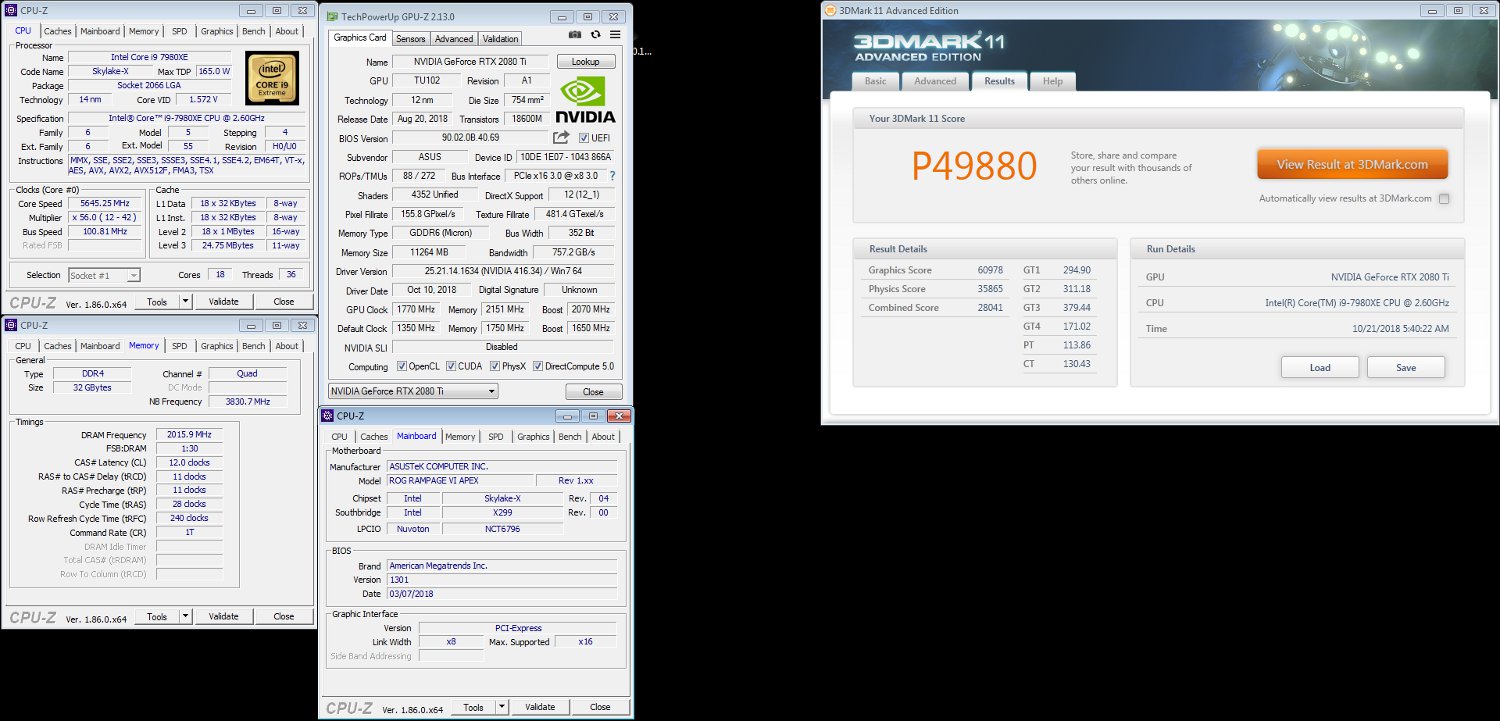The height and width of the screenshot is (721, 1500).
Task: Switch to the Basic tab in 3DMark 11
Action: [875, 81]
